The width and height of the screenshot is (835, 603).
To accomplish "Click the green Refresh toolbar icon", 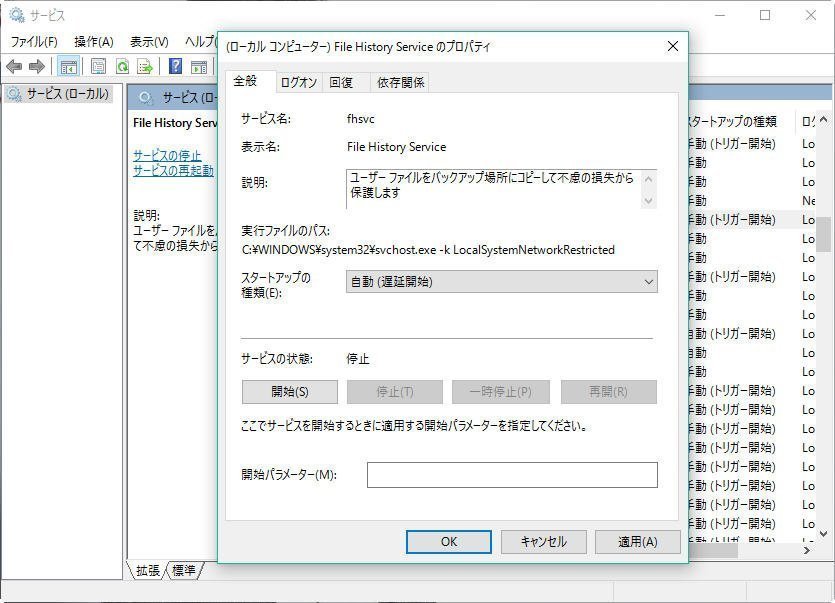I will click(123, 67).
